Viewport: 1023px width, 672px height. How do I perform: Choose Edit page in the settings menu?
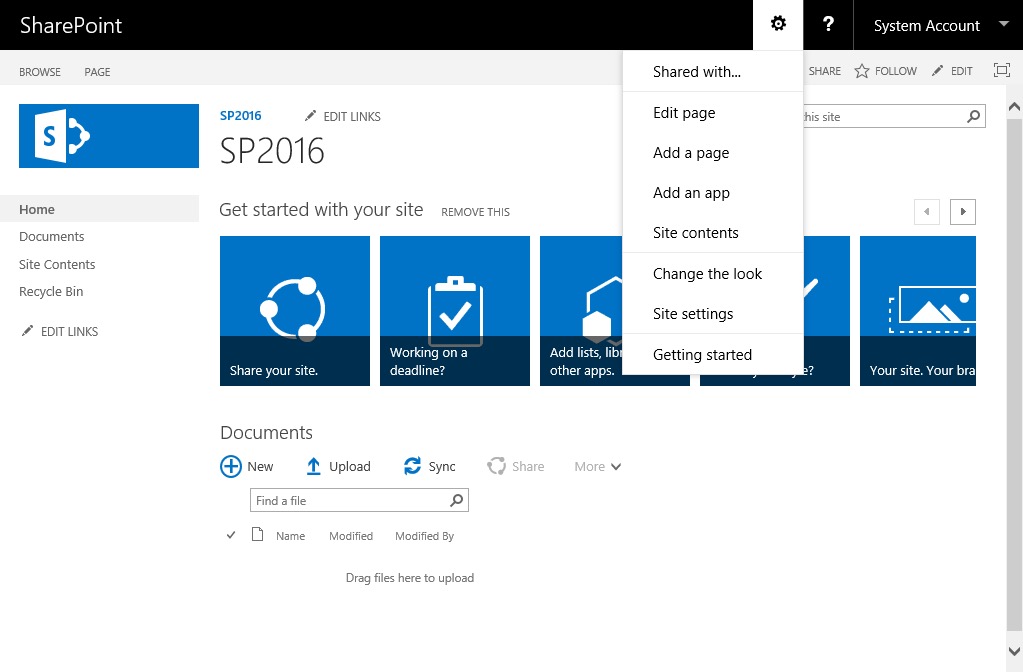point(712,113)
